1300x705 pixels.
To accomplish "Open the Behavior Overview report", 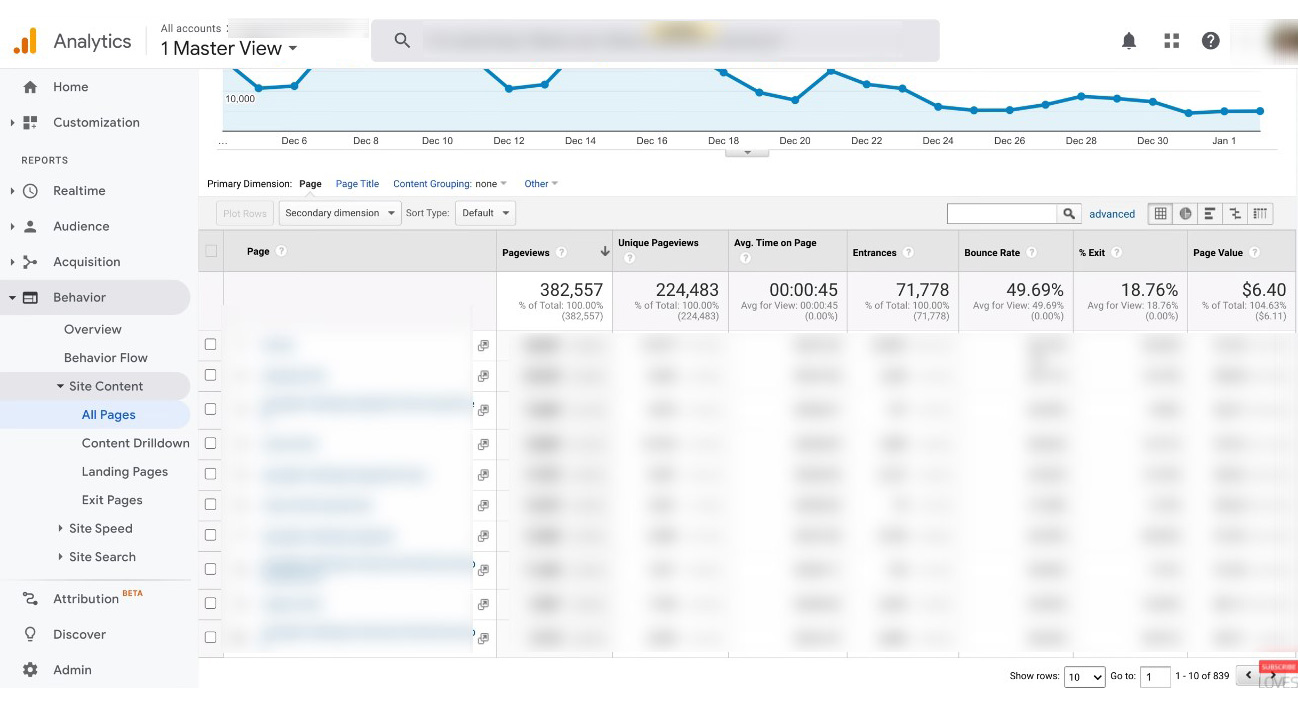I will 93,330.
